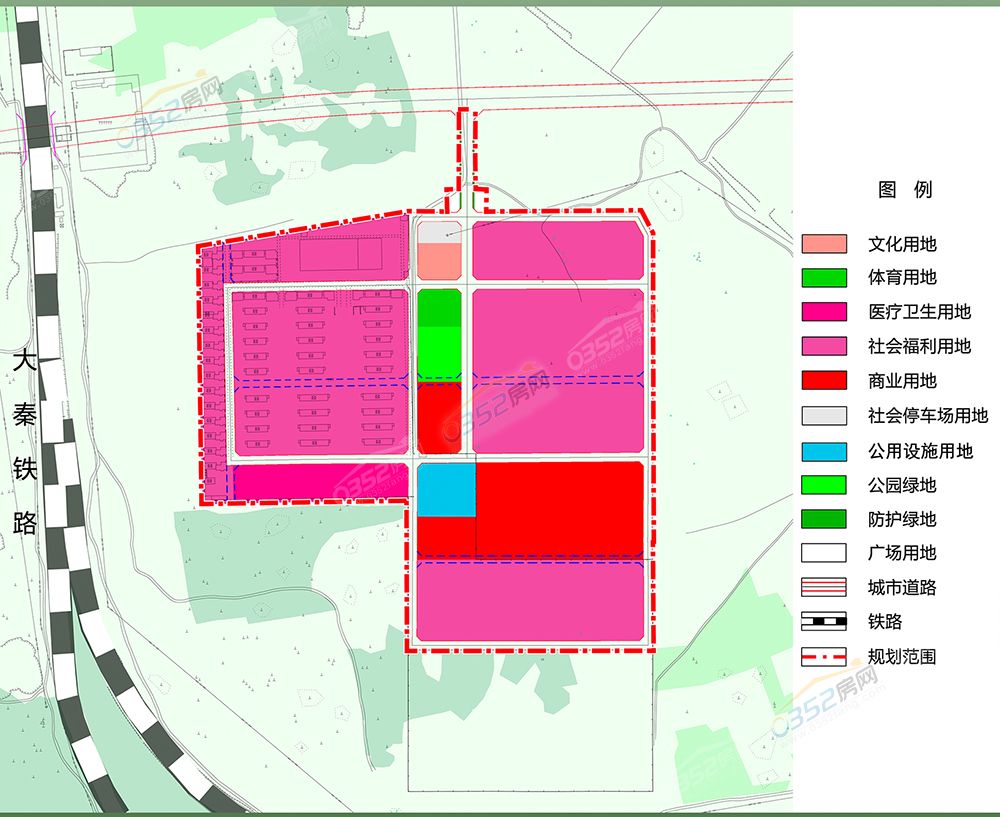Click the 社会停车场用地 gray legend swatch
This screenshot has width=1000, height=817.
(823, 416)
